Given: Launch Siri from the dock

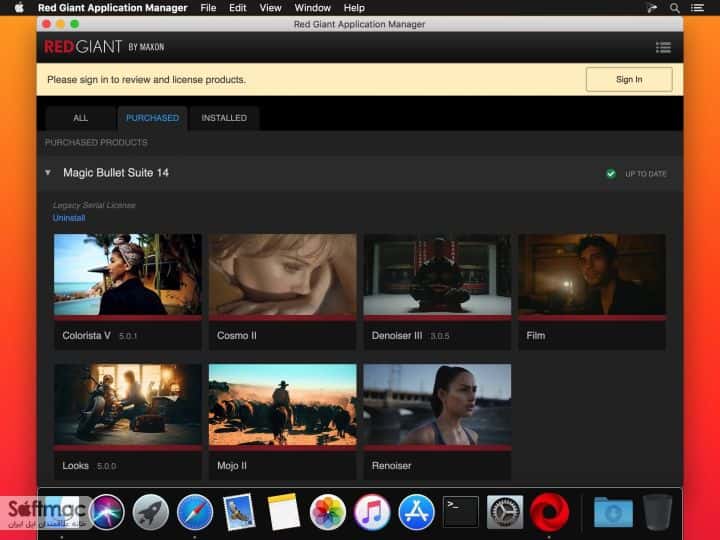Looking at the screenshot, I should (107, 512).
